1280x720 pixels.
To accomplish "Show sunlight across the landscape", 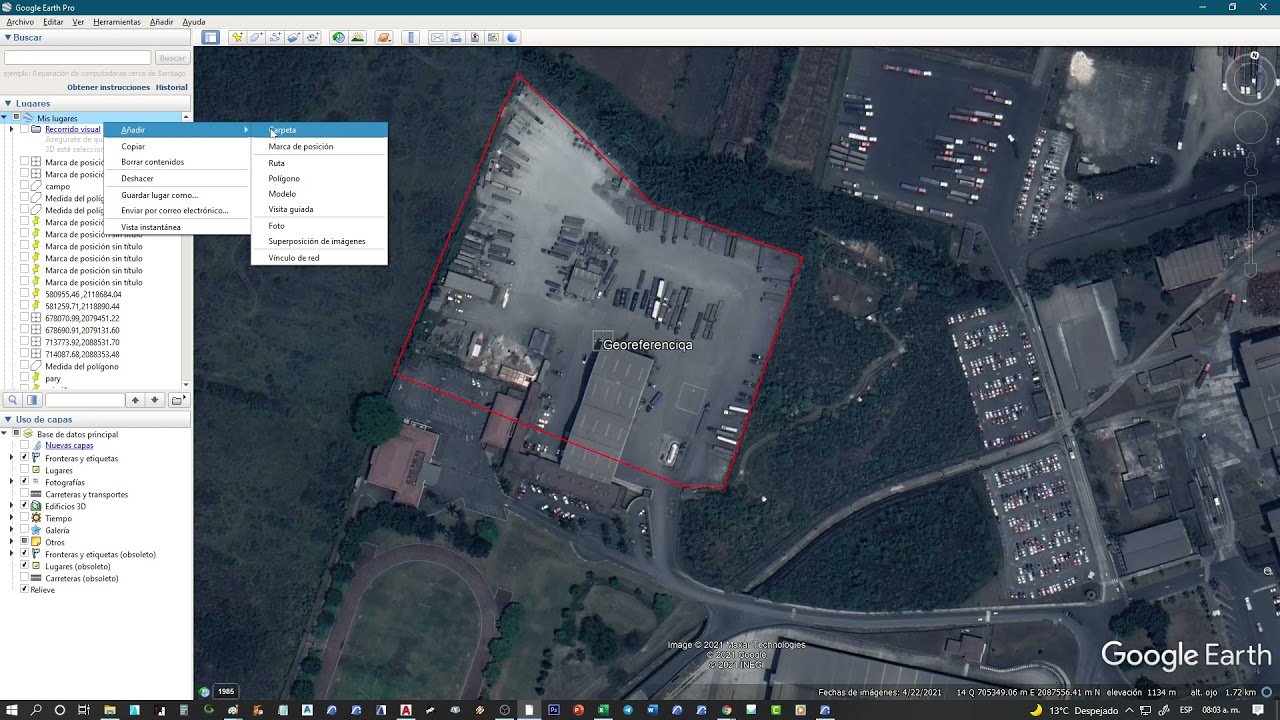I will point(357,38).
